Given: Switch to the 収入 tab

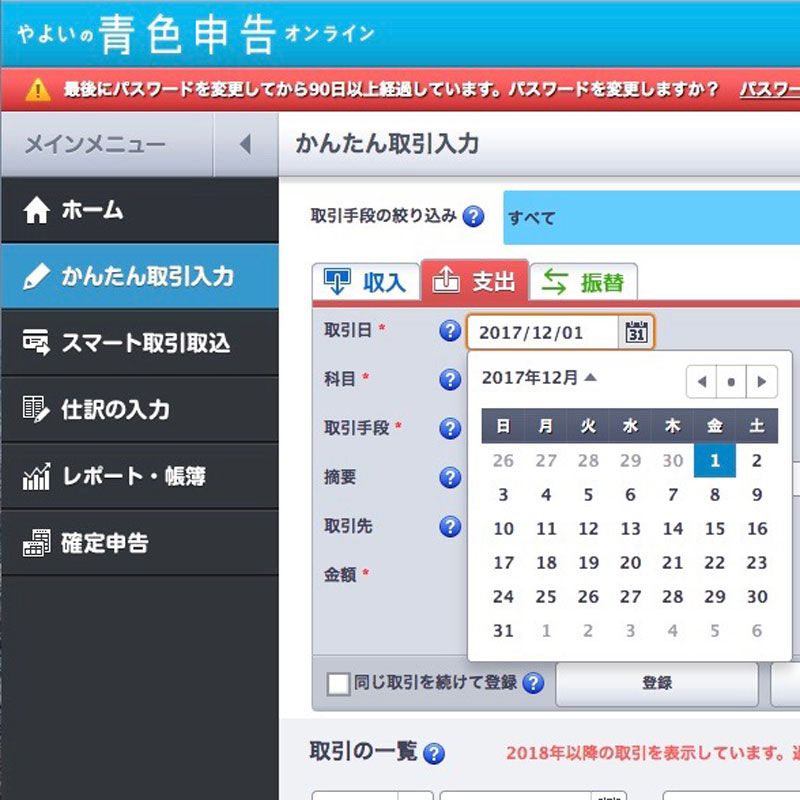Looking at the screenshot, I should tap(366, 283).
